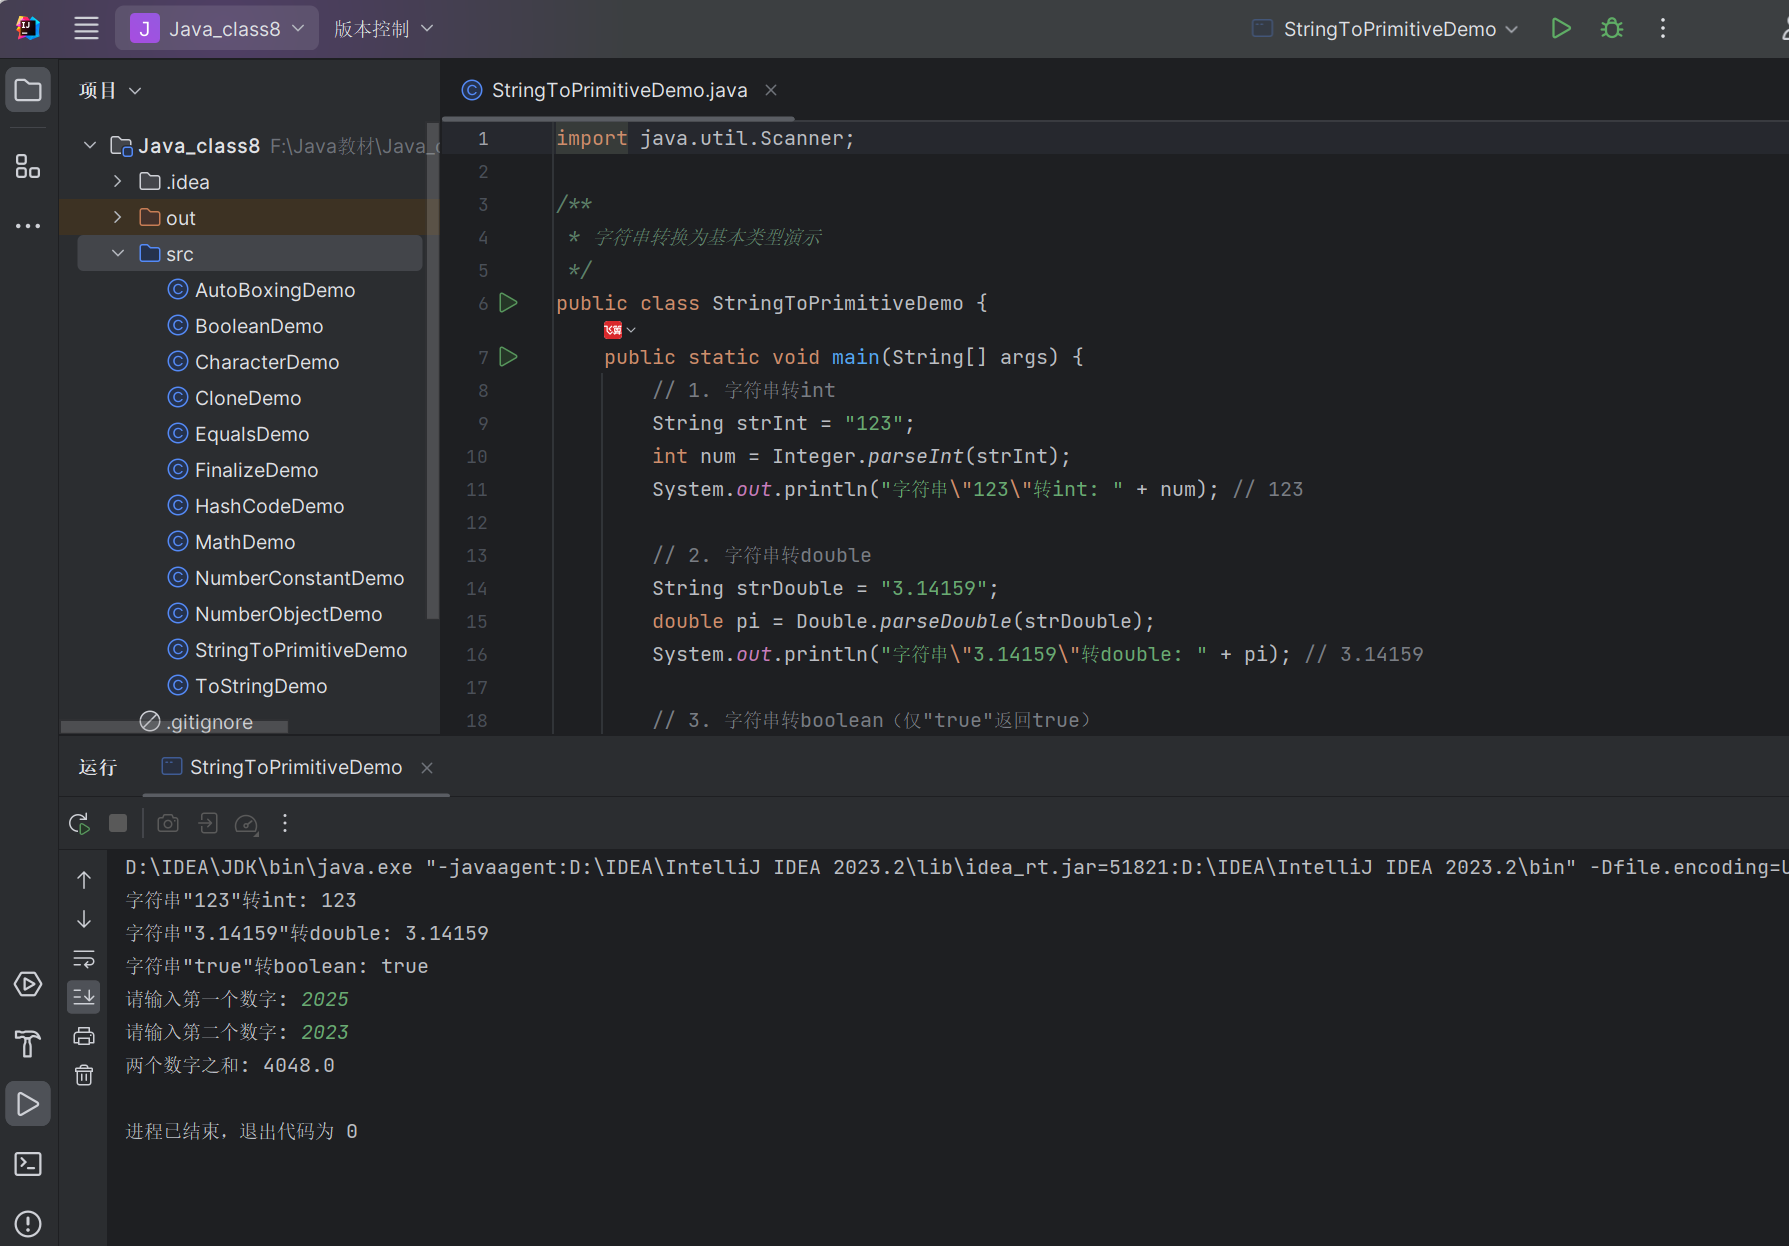Show more tool windows ellipsis
Screen dimensions: 1789x1246
tap(28, 226)
